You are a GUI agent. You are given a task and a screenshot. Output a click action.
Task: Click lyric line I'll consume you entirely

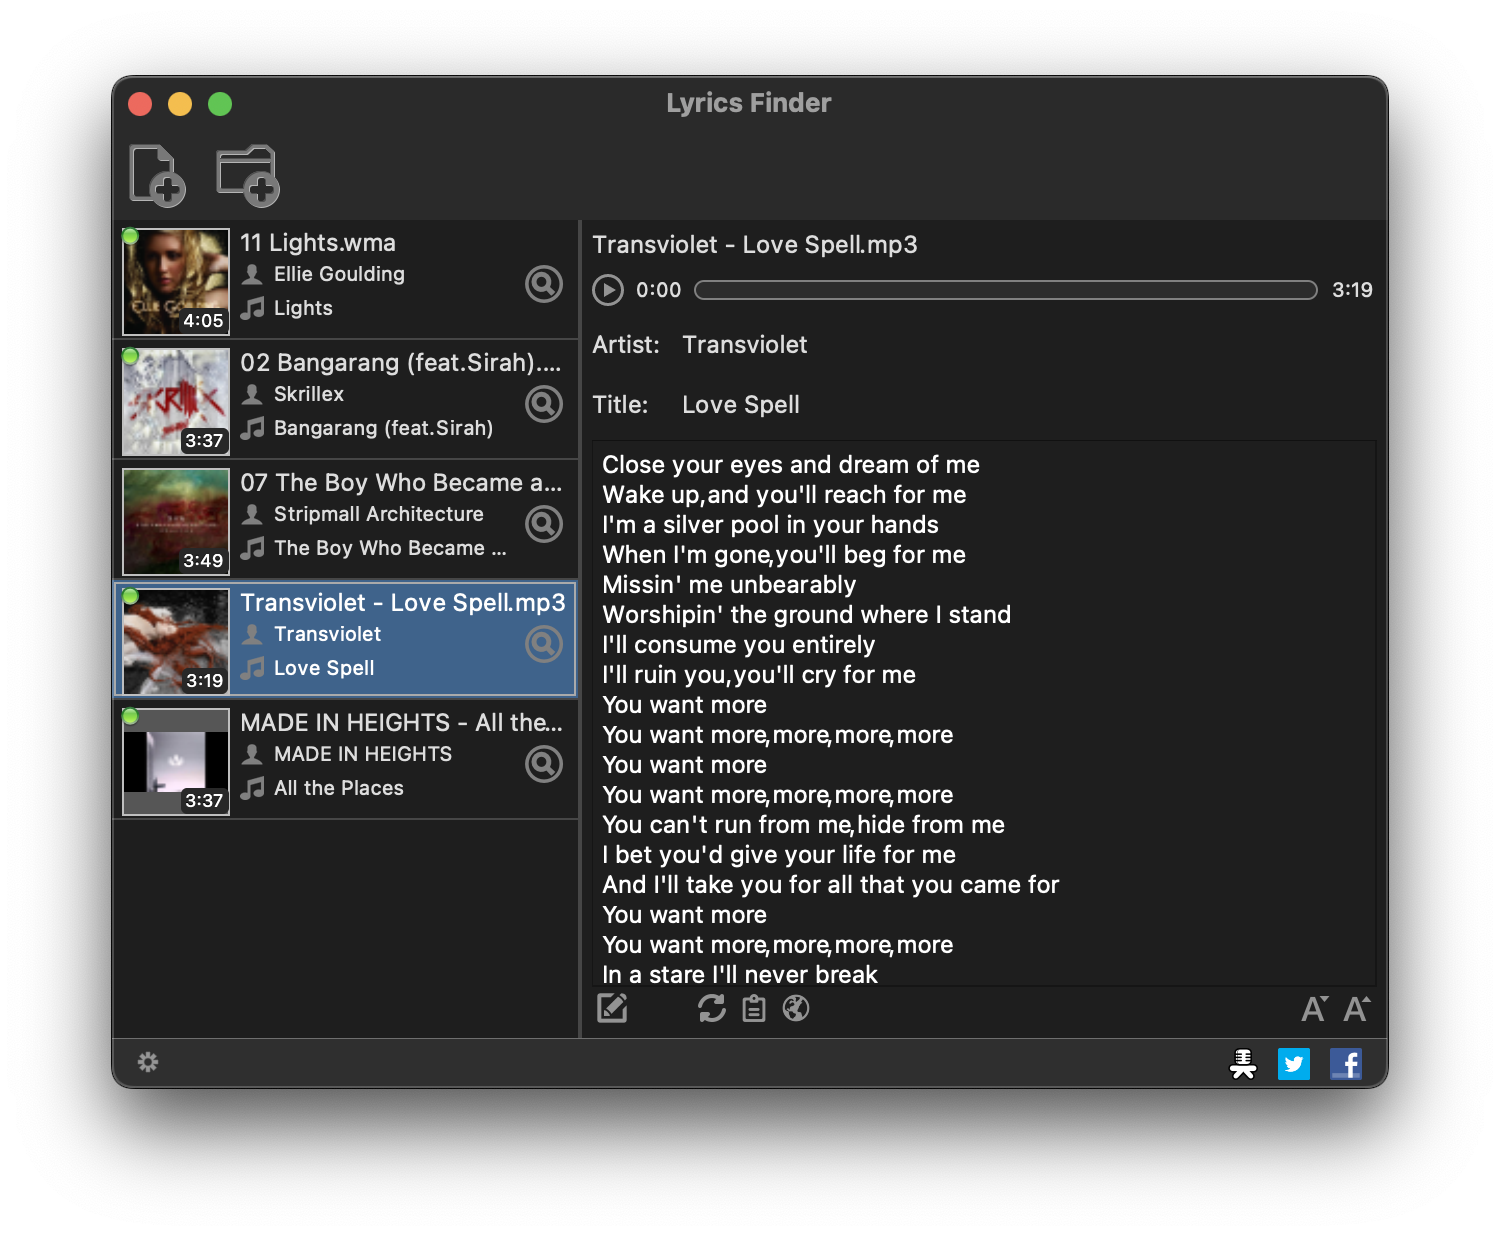[739, 645]
